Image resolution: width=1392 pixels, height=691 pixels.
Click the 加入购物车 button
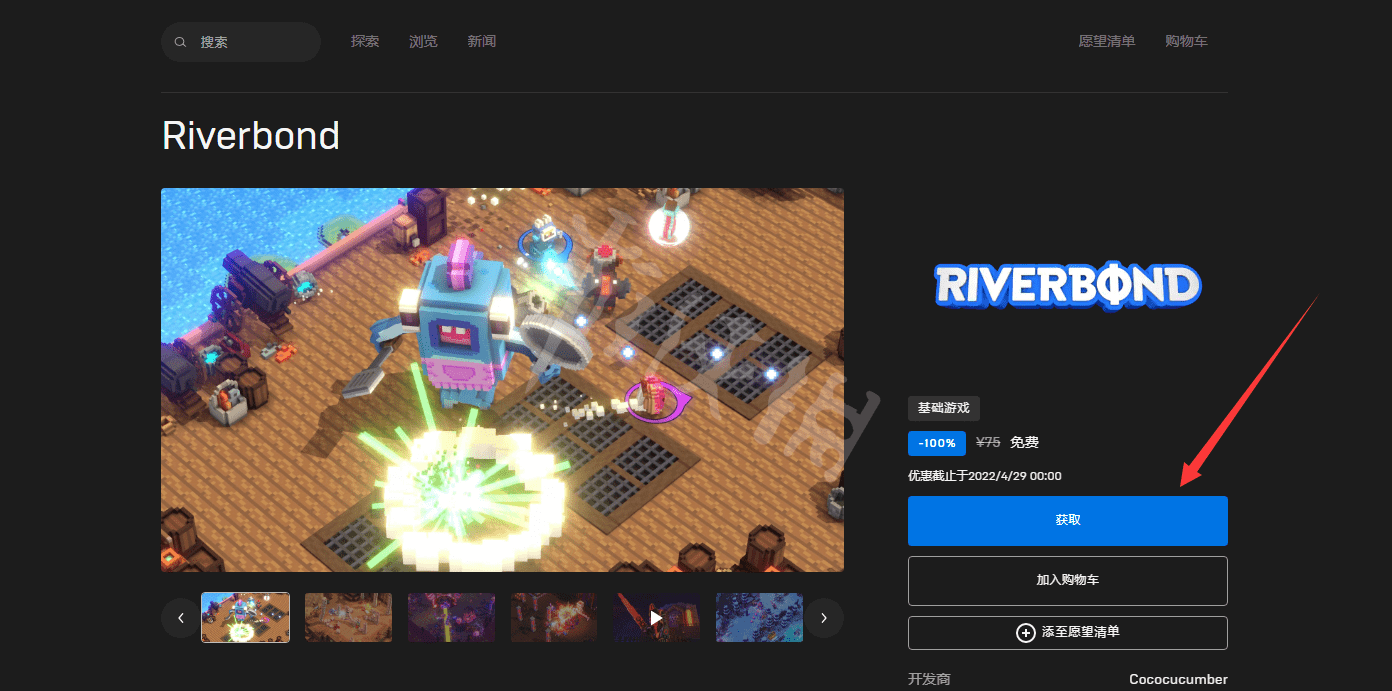tap(1068, 580)
